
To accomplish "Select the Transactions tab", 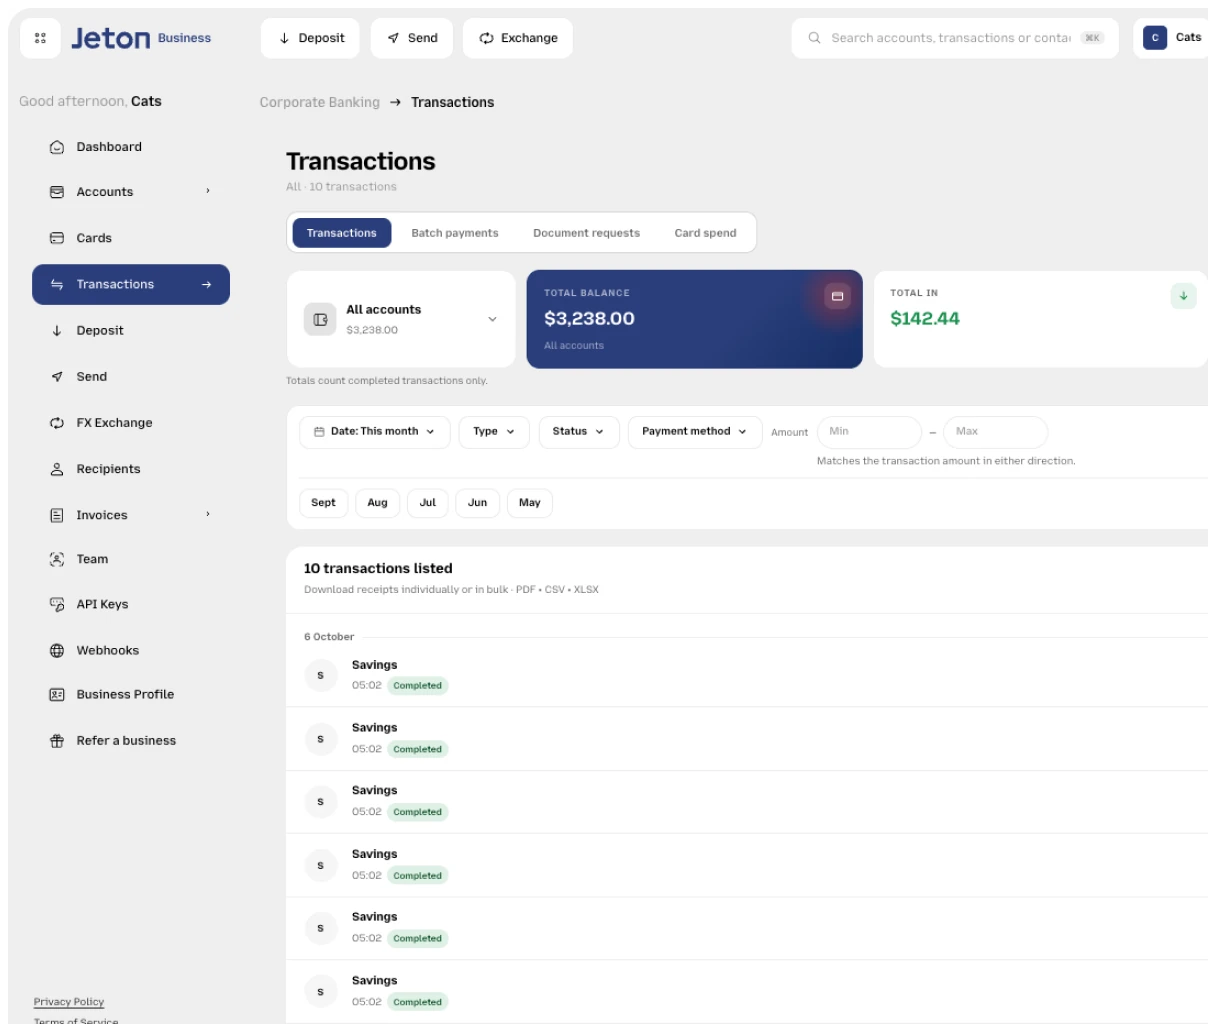I will point(342,233).
